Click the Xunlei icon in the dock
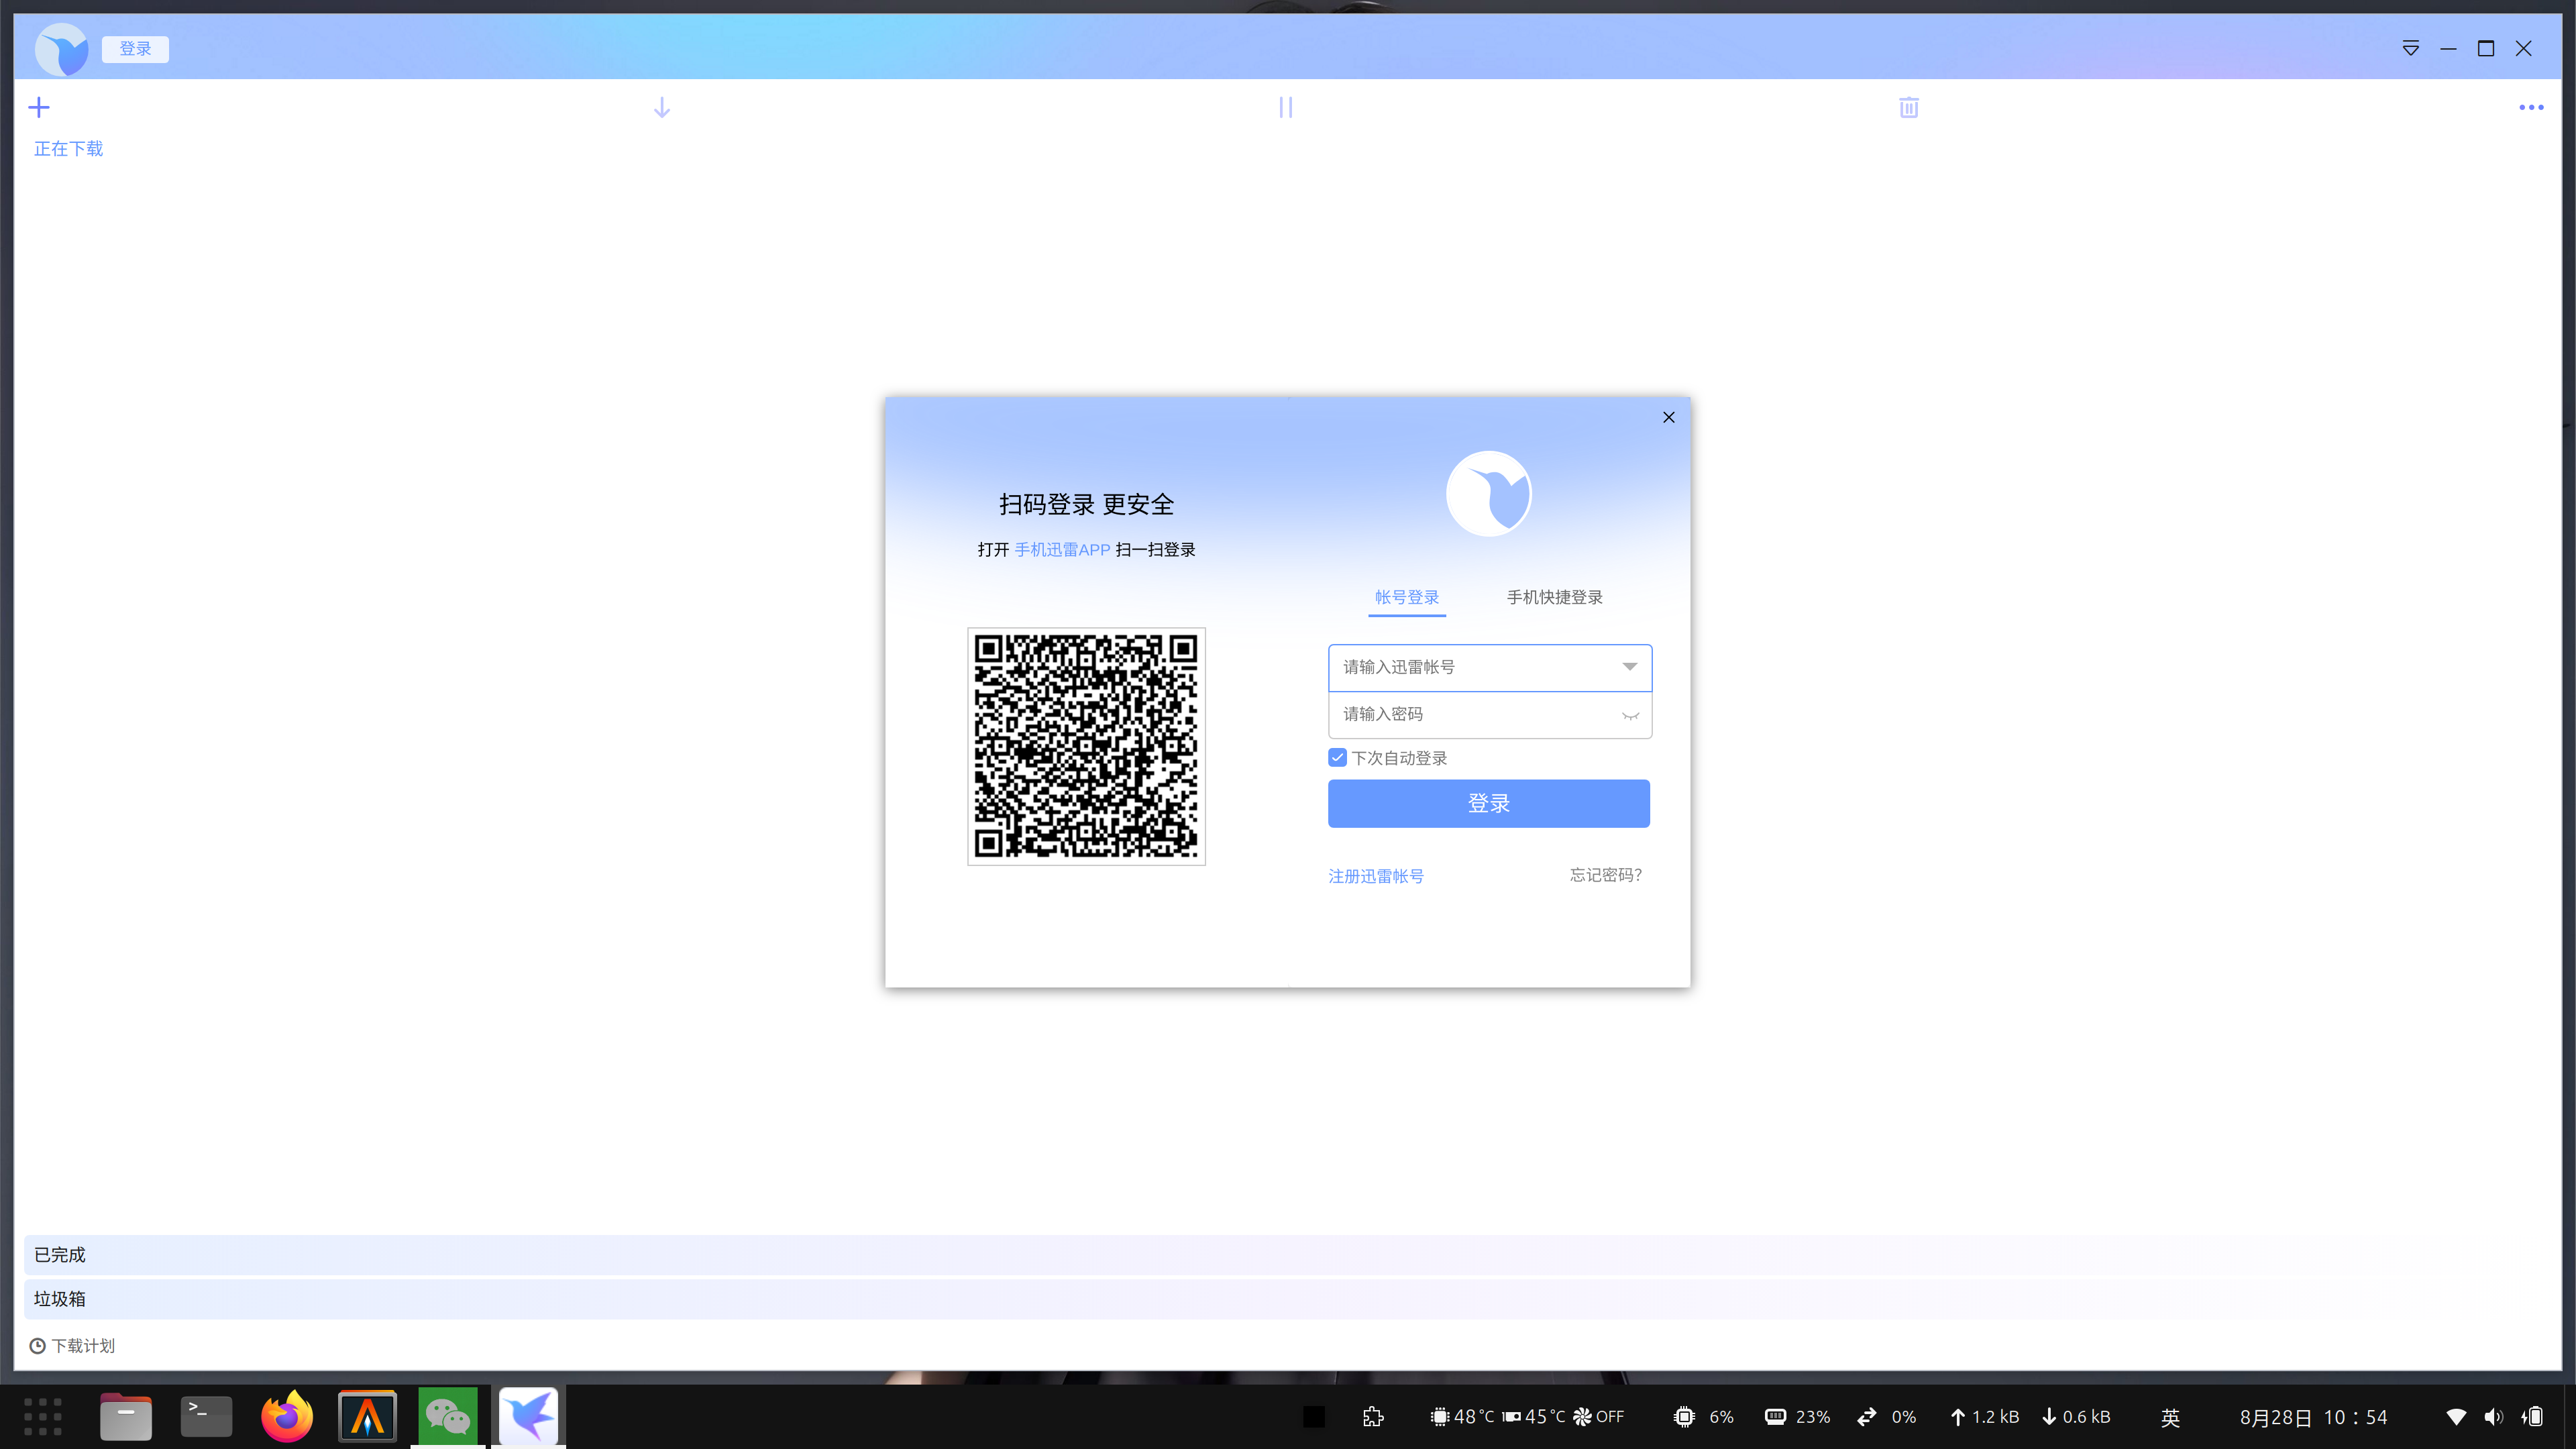2576x1449 pixels. click(x=528, y=1416)
